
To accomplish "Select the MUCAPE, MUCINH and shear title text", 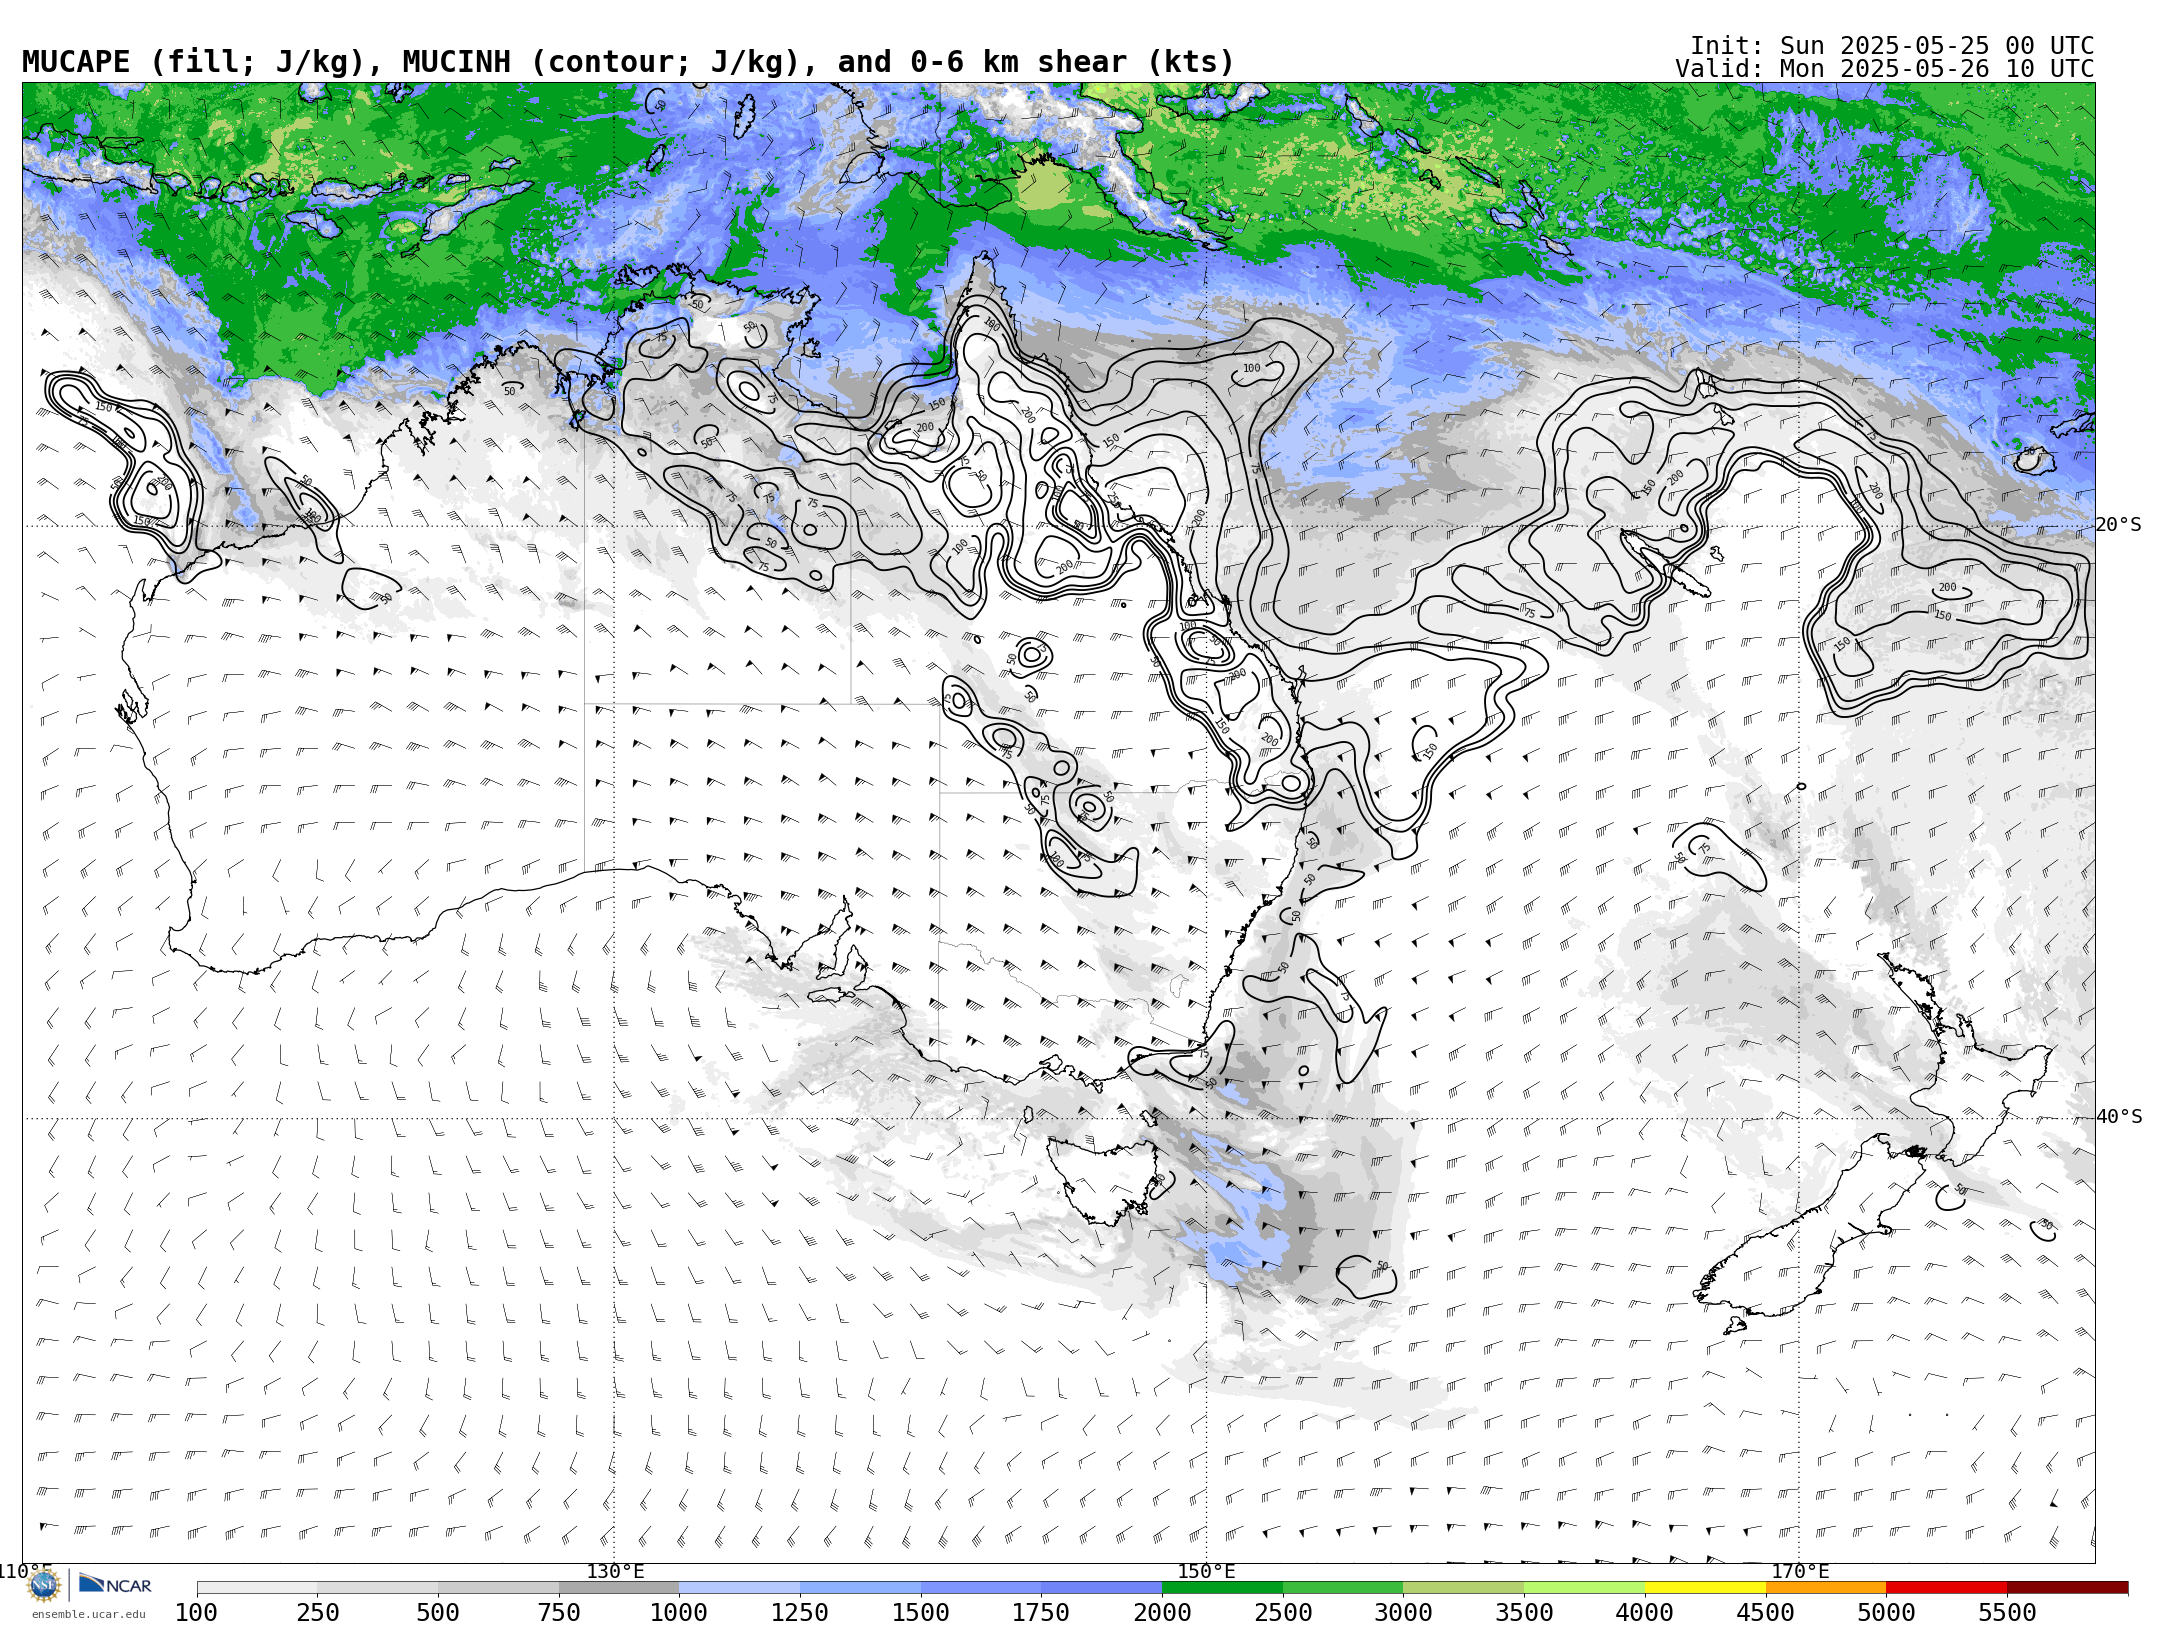I will click(x=628, y=62).
